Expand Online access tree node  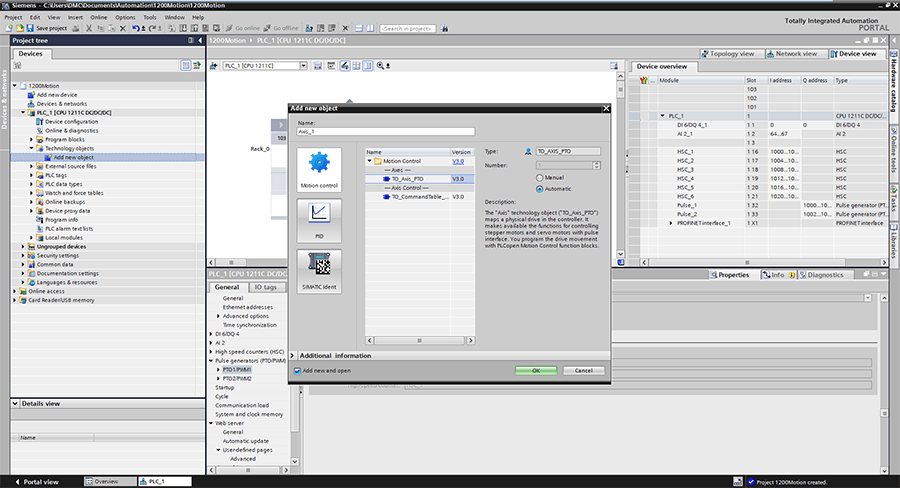[x=15, y=291]
